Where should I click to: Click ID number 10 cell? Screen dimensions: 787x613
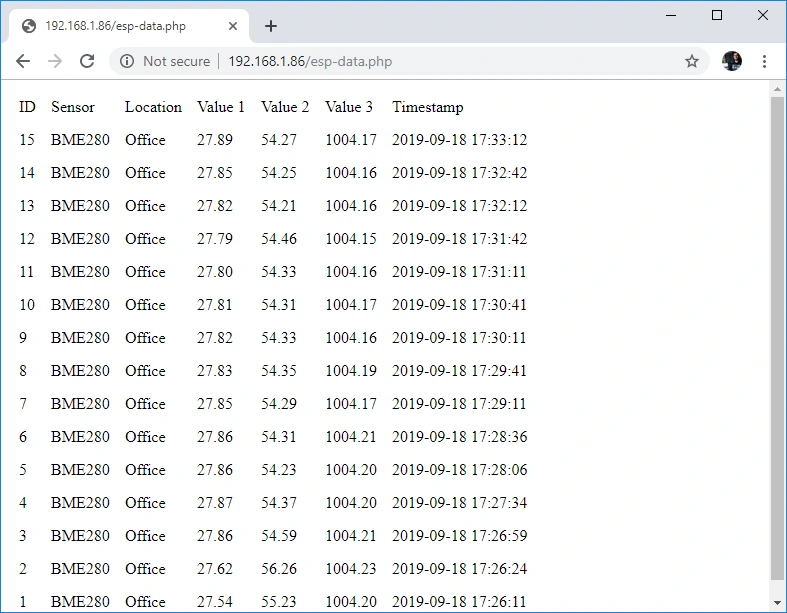(x=27, y=305)
